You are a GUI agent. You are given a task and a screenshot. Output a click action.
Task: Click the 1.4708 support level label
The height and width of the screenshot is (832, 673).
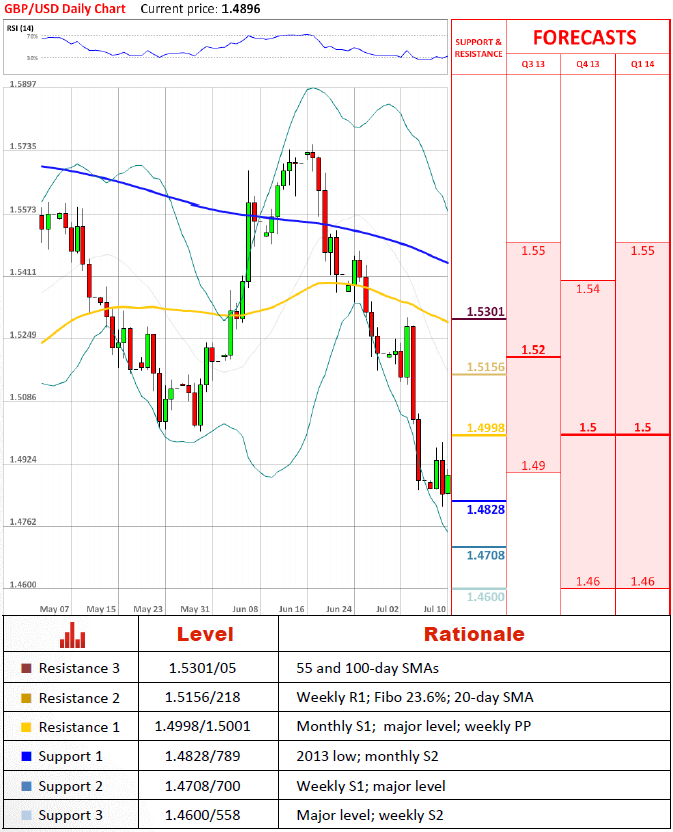[x=485, y=556]
